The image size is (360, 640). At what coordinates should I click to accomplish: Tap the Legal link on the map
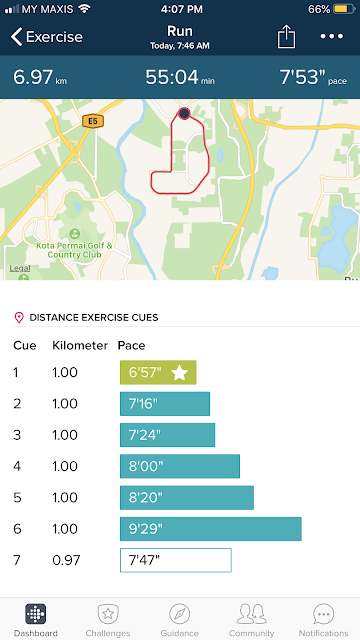pos(20,268)
